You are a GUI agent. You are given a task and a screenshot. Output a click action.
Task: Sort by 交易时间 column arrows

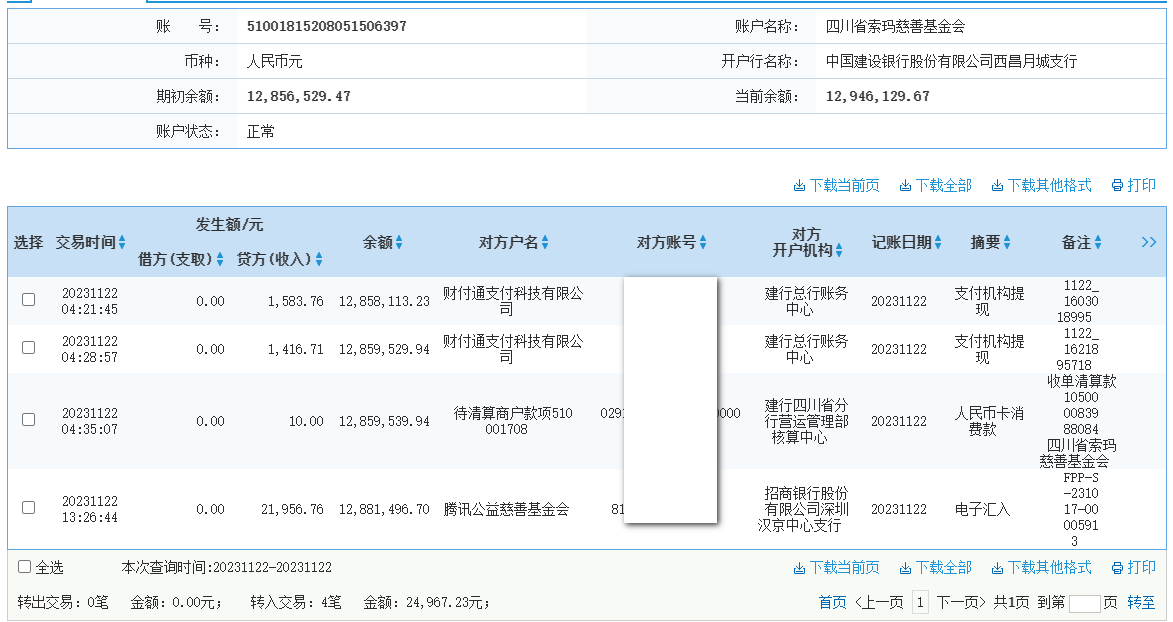(122, 243)
